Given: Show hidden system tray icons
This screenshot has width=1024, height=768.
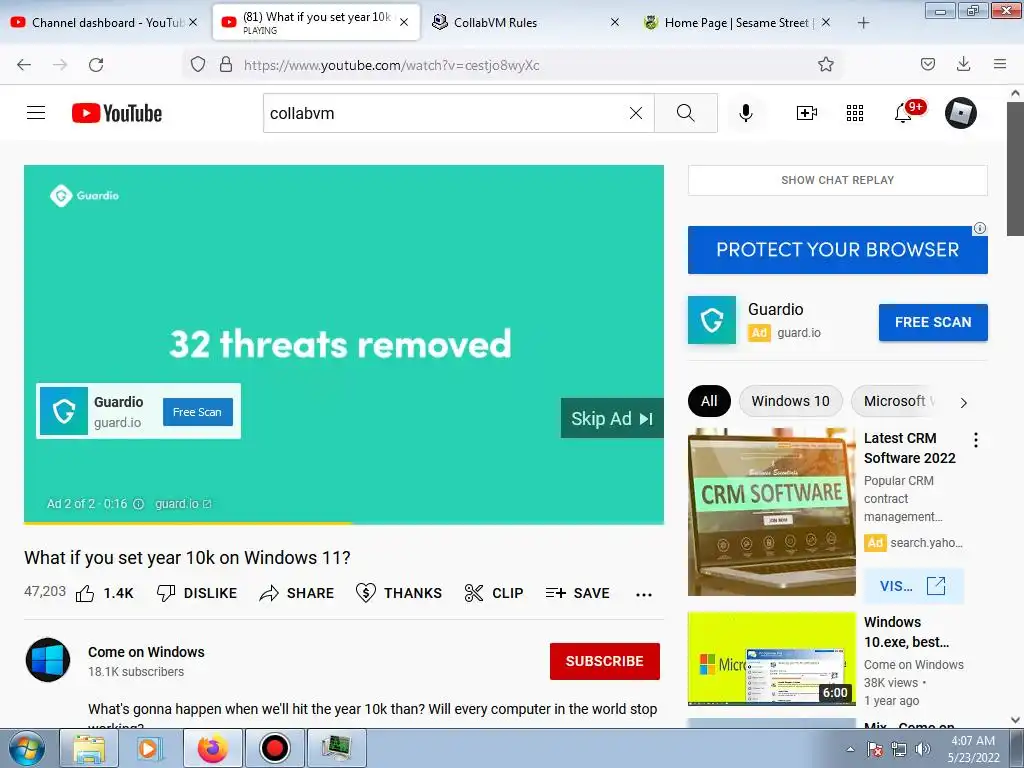Looking at the screenshot, I should (x=850, y=749).
